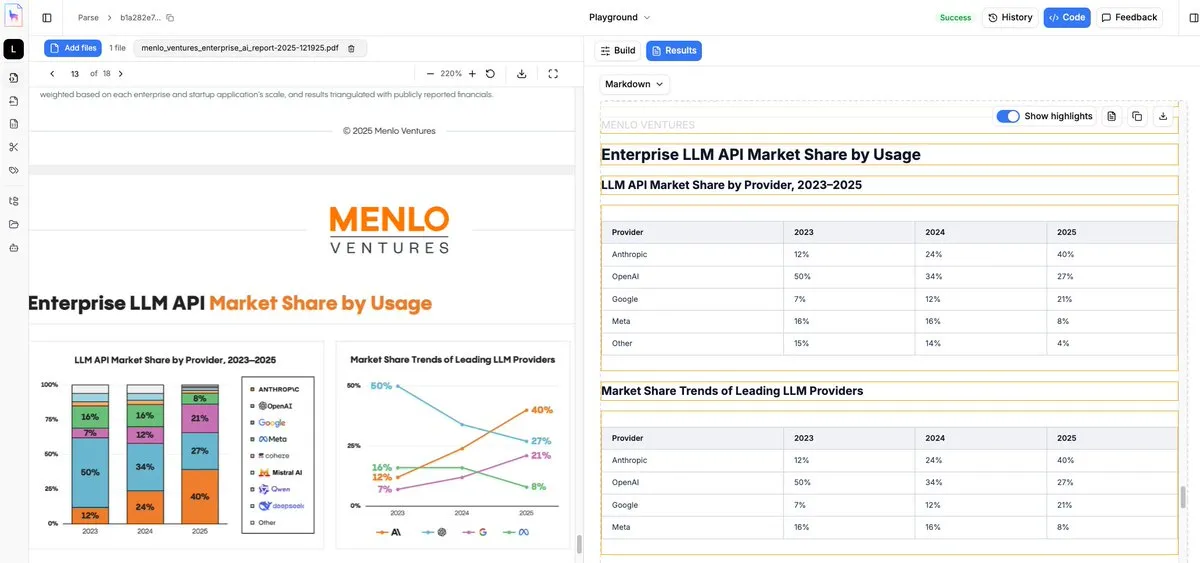
Task: Click the page number input field
Action: (75, 74)
